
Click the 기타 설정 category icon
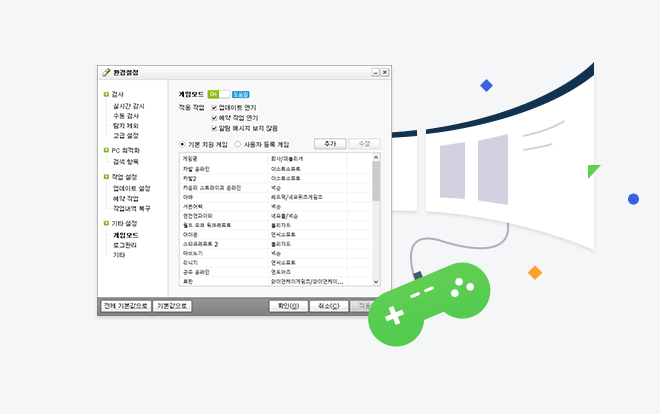[x=106, y=223]
